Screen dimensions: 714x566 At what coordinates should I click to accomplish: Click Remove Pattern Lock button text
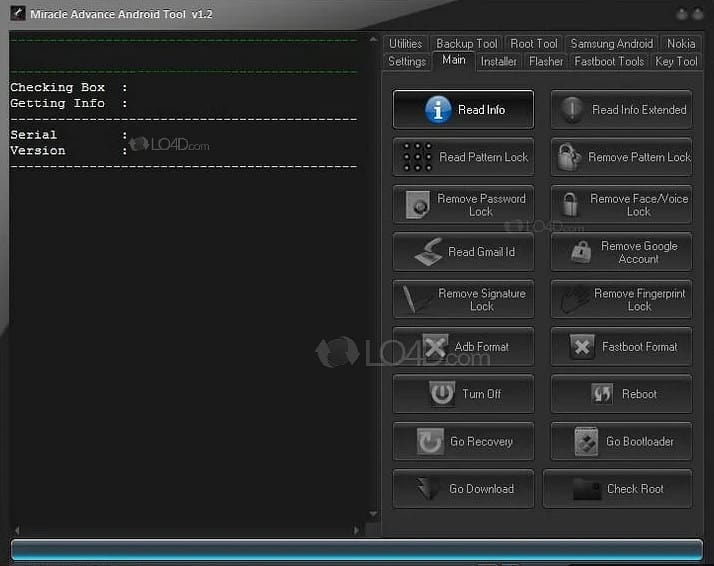[x=639, y=157]
